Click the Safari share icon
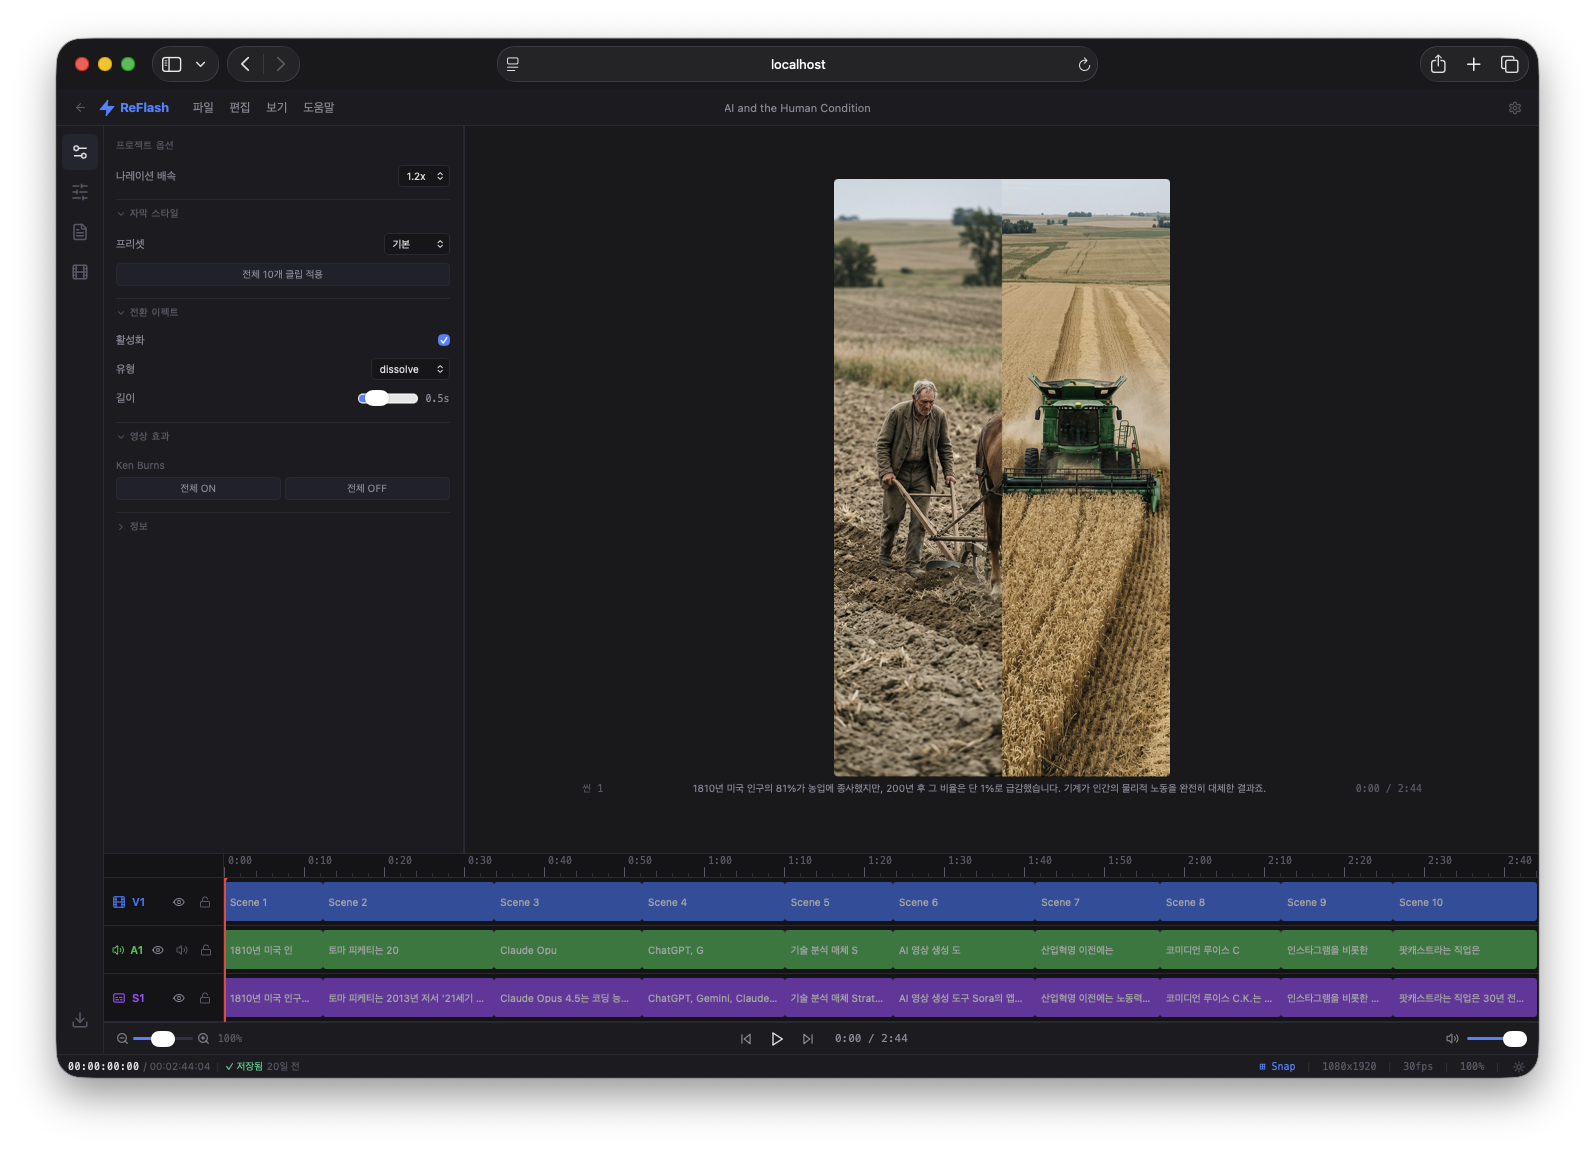This screenshot has width=1595, height=1152. (1438, 64)
